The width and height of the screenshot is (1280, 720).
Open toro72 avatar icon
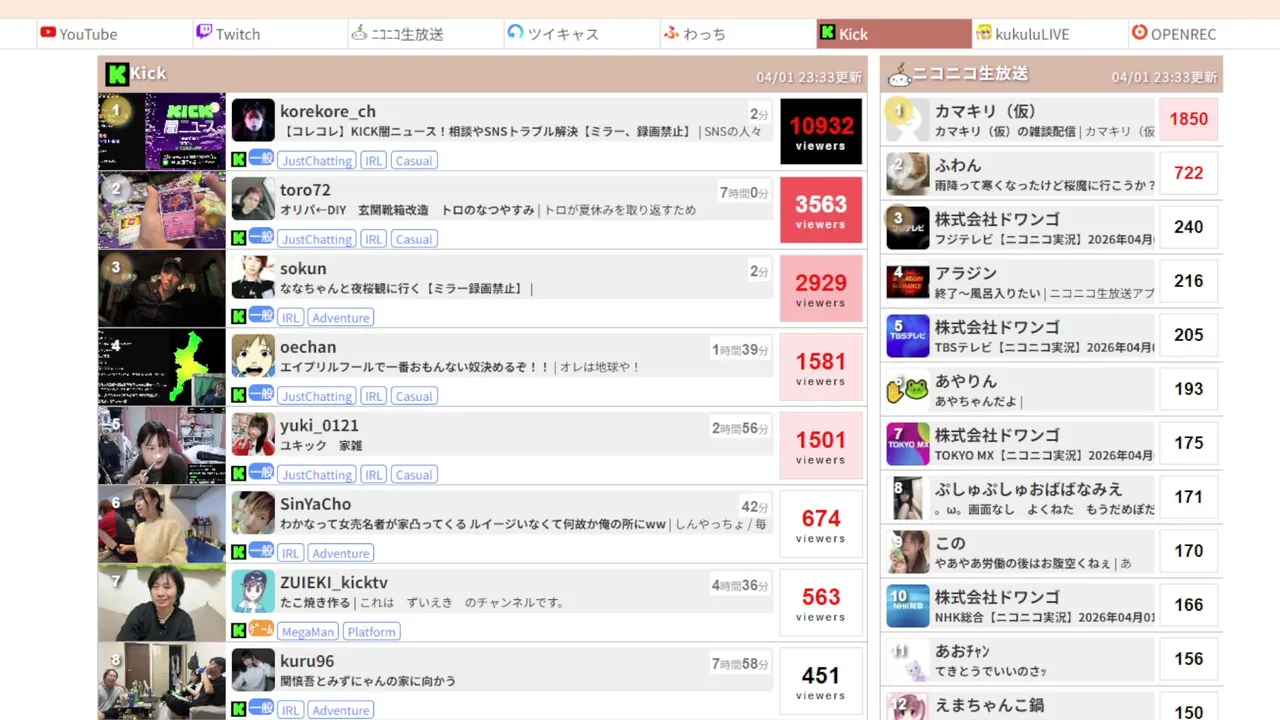[x=253, y=199]
